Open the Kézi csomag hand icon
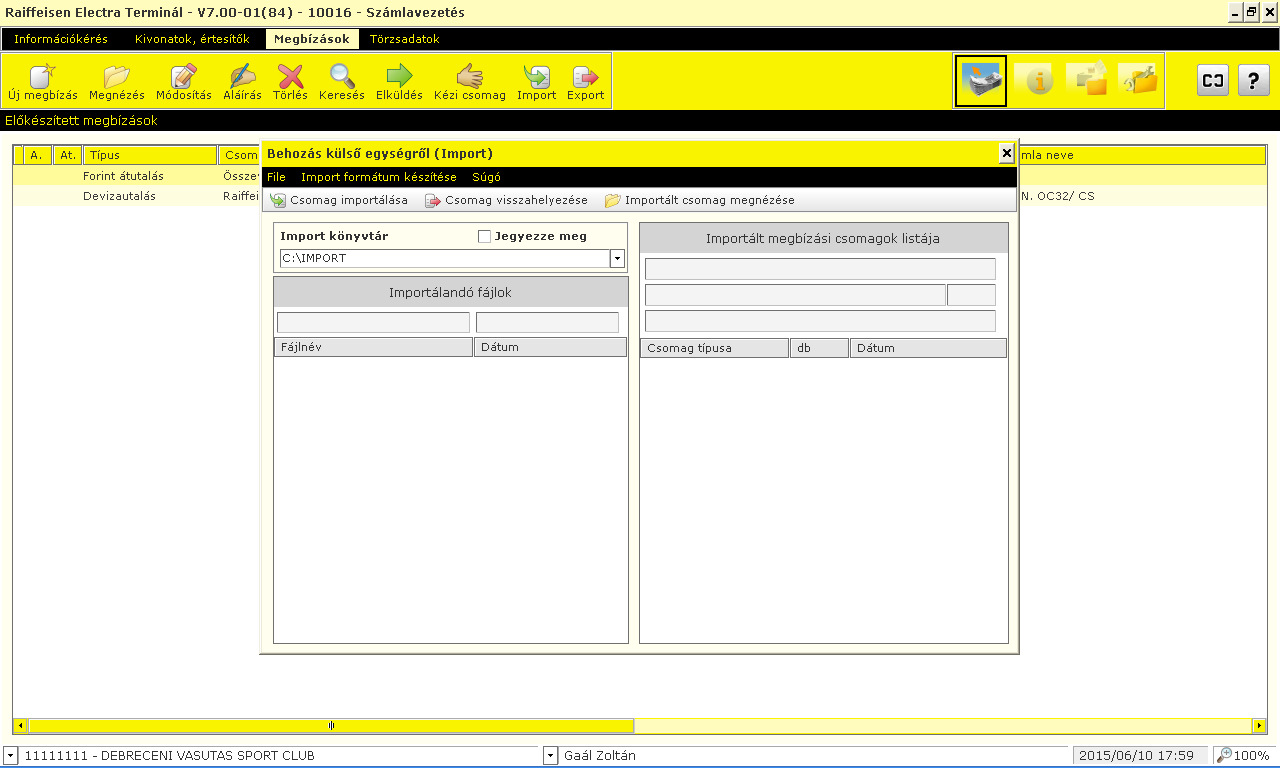This screenshot has height=768, width=1280. (x=470, y=81)
